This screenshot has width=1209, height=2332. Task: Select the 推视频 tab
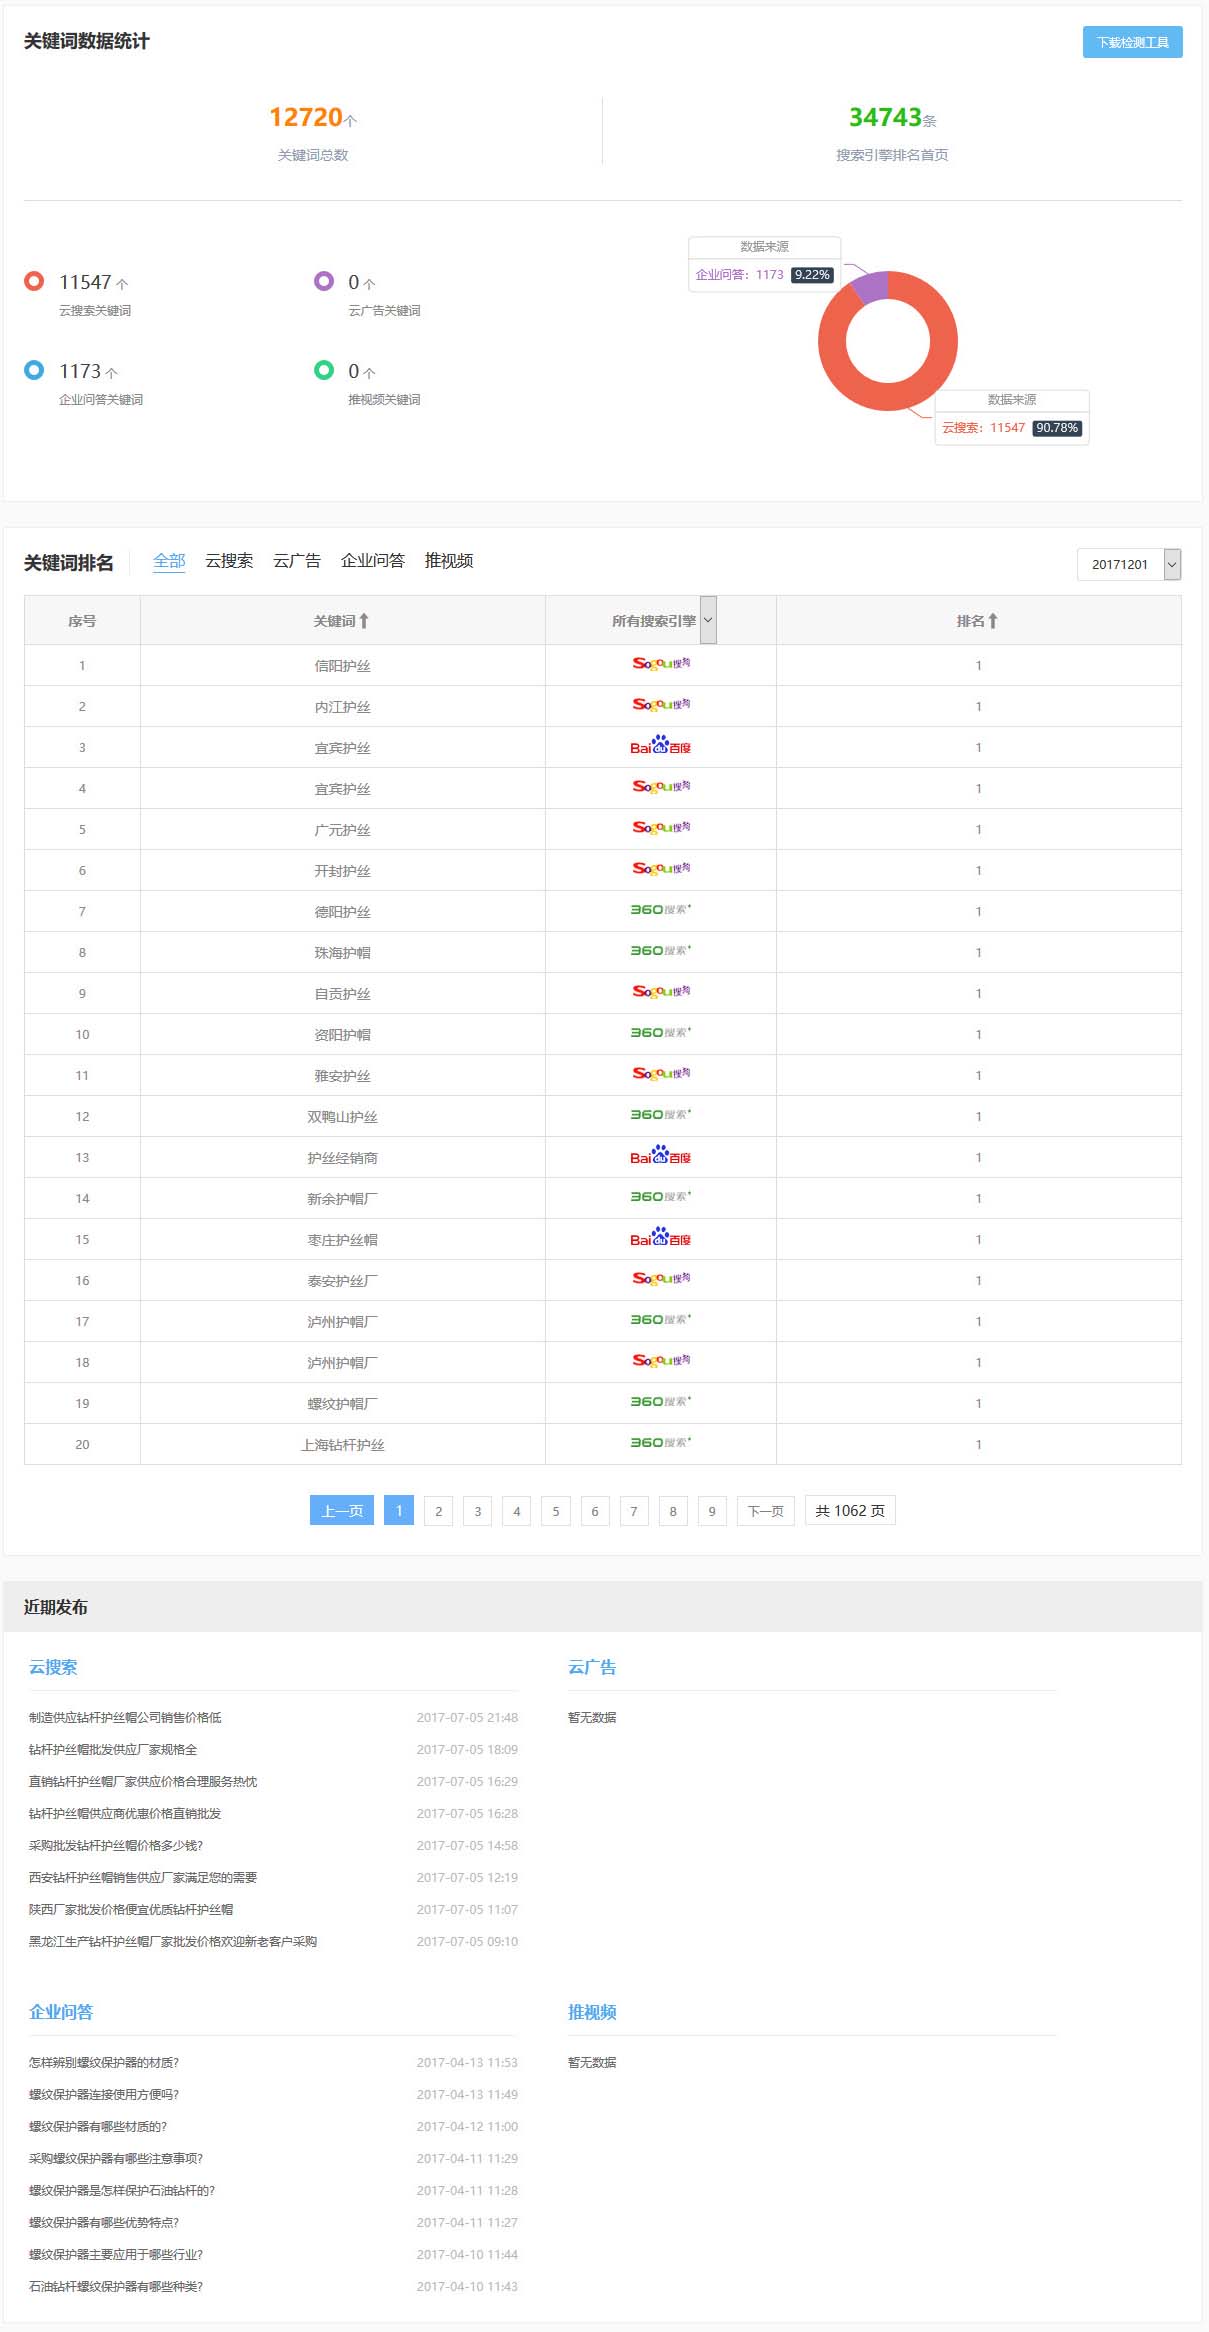(x=448, y=561)
